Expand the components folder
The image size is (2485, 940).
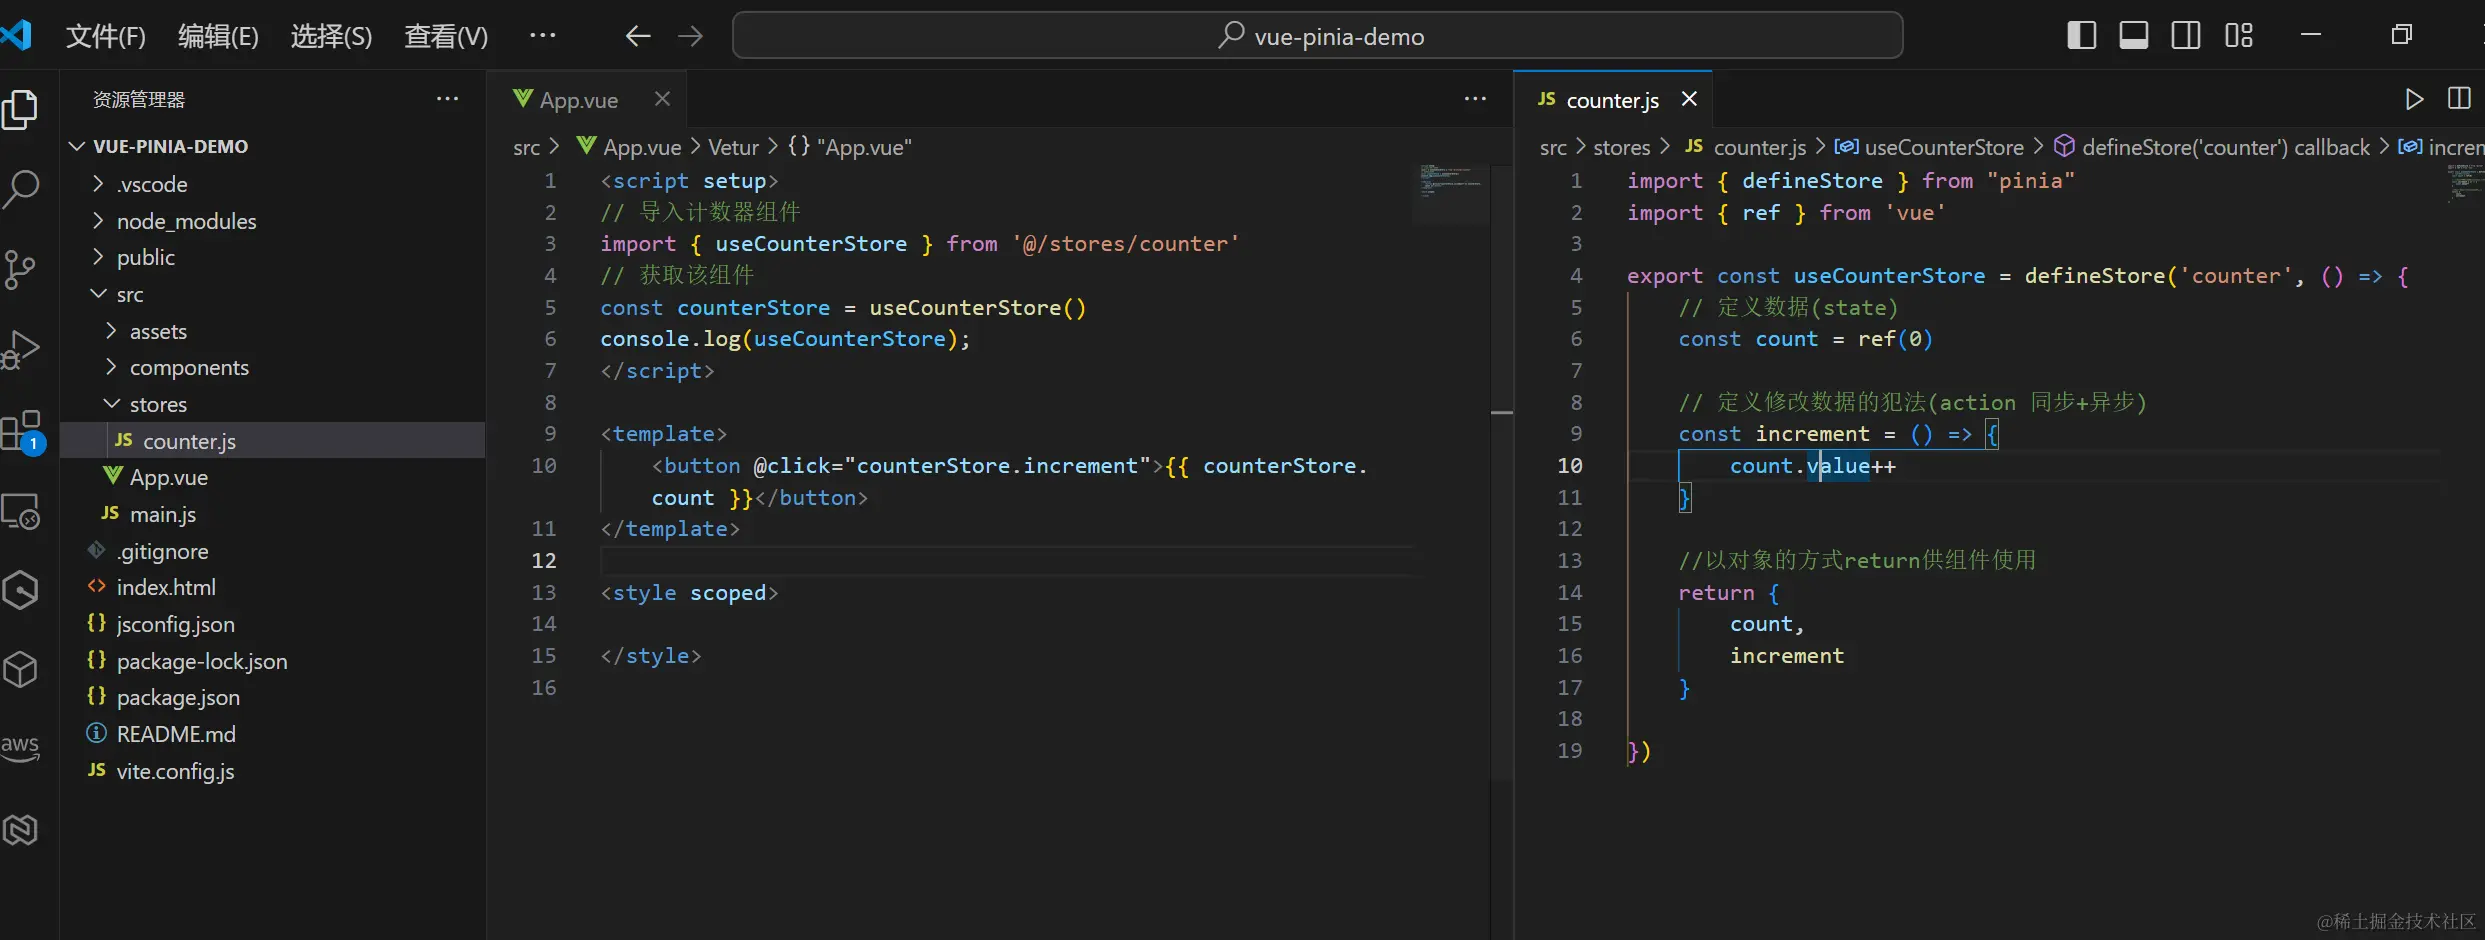111,367
